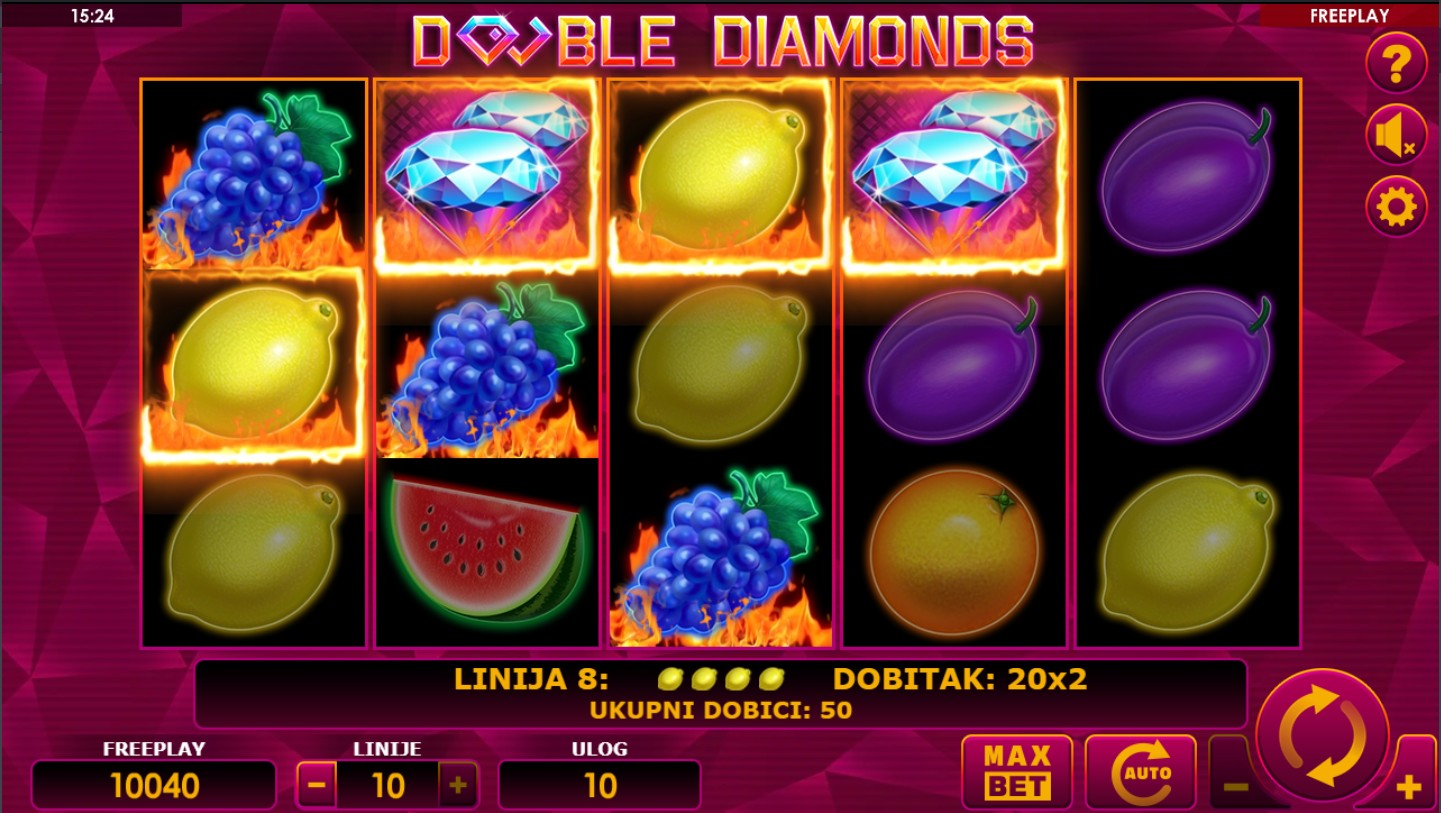Decrease lines with the minus button
This screenshot has height=813, width=1441.
pyautogui.click(x=316, y=785)
